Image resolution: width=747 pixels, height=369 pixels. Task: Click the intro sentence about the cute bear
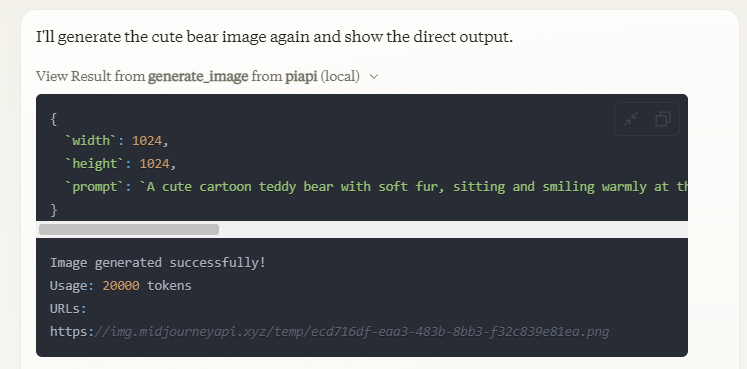(x=274, y=37)
